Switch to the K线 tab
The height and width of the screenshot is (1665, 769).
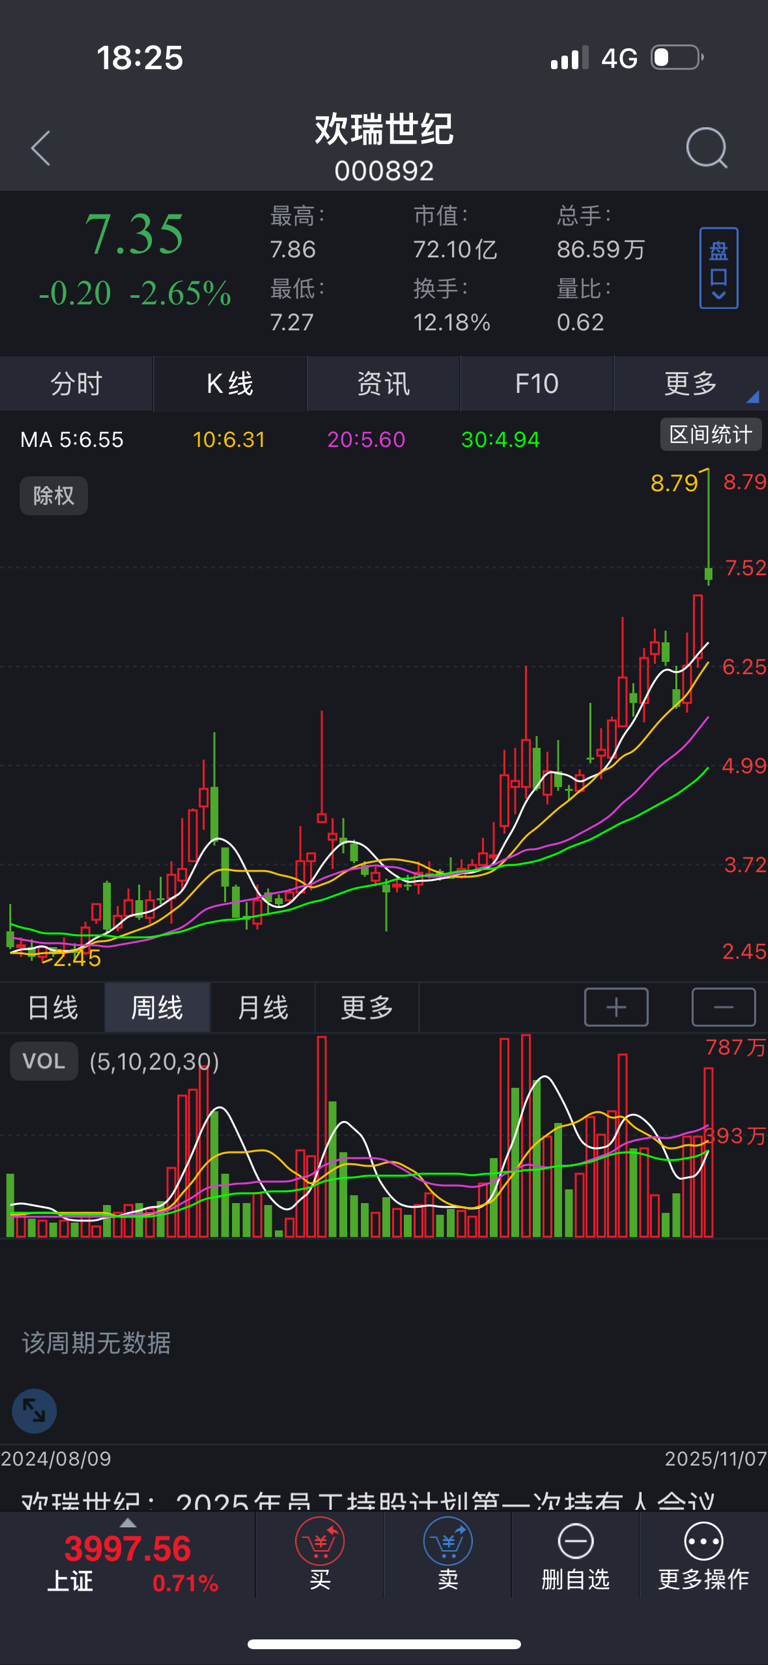click(x=230, y=384)
